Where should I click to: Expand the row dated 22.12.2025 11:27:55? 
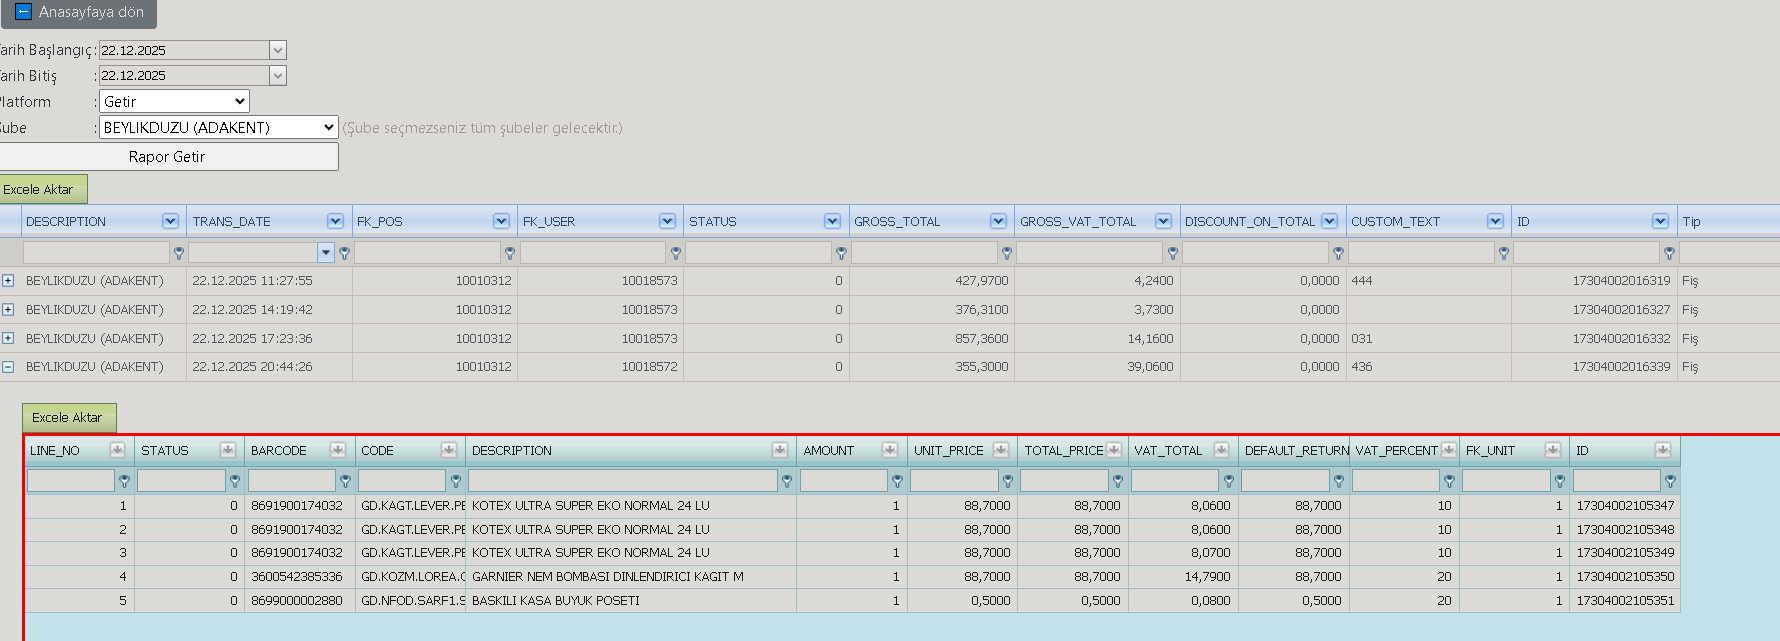point(8,281)
